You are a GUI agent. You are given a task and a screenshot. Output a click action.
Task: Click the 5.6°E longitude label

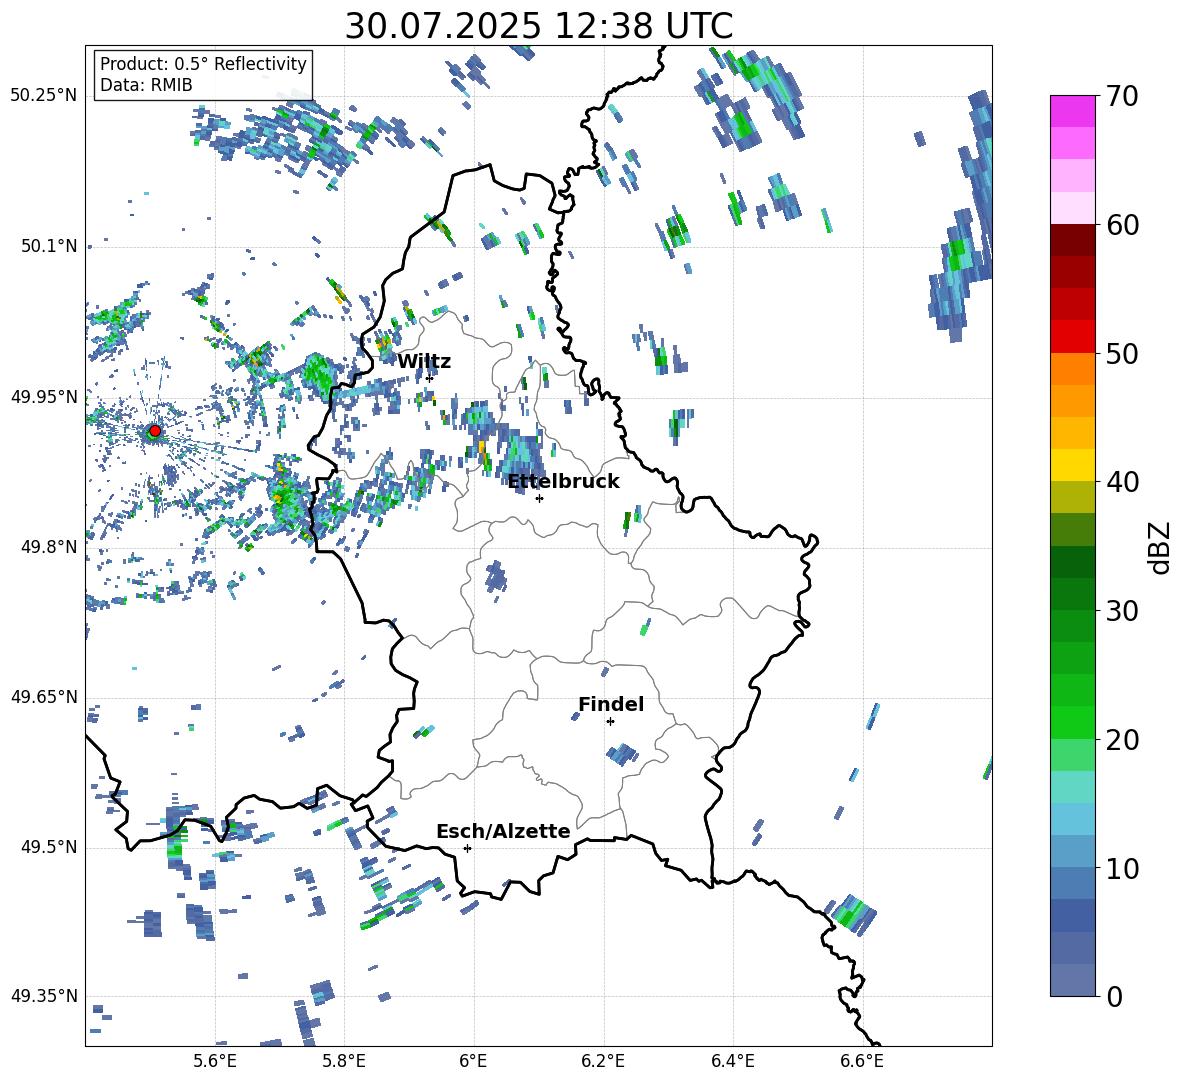(x=215, y=1061)
